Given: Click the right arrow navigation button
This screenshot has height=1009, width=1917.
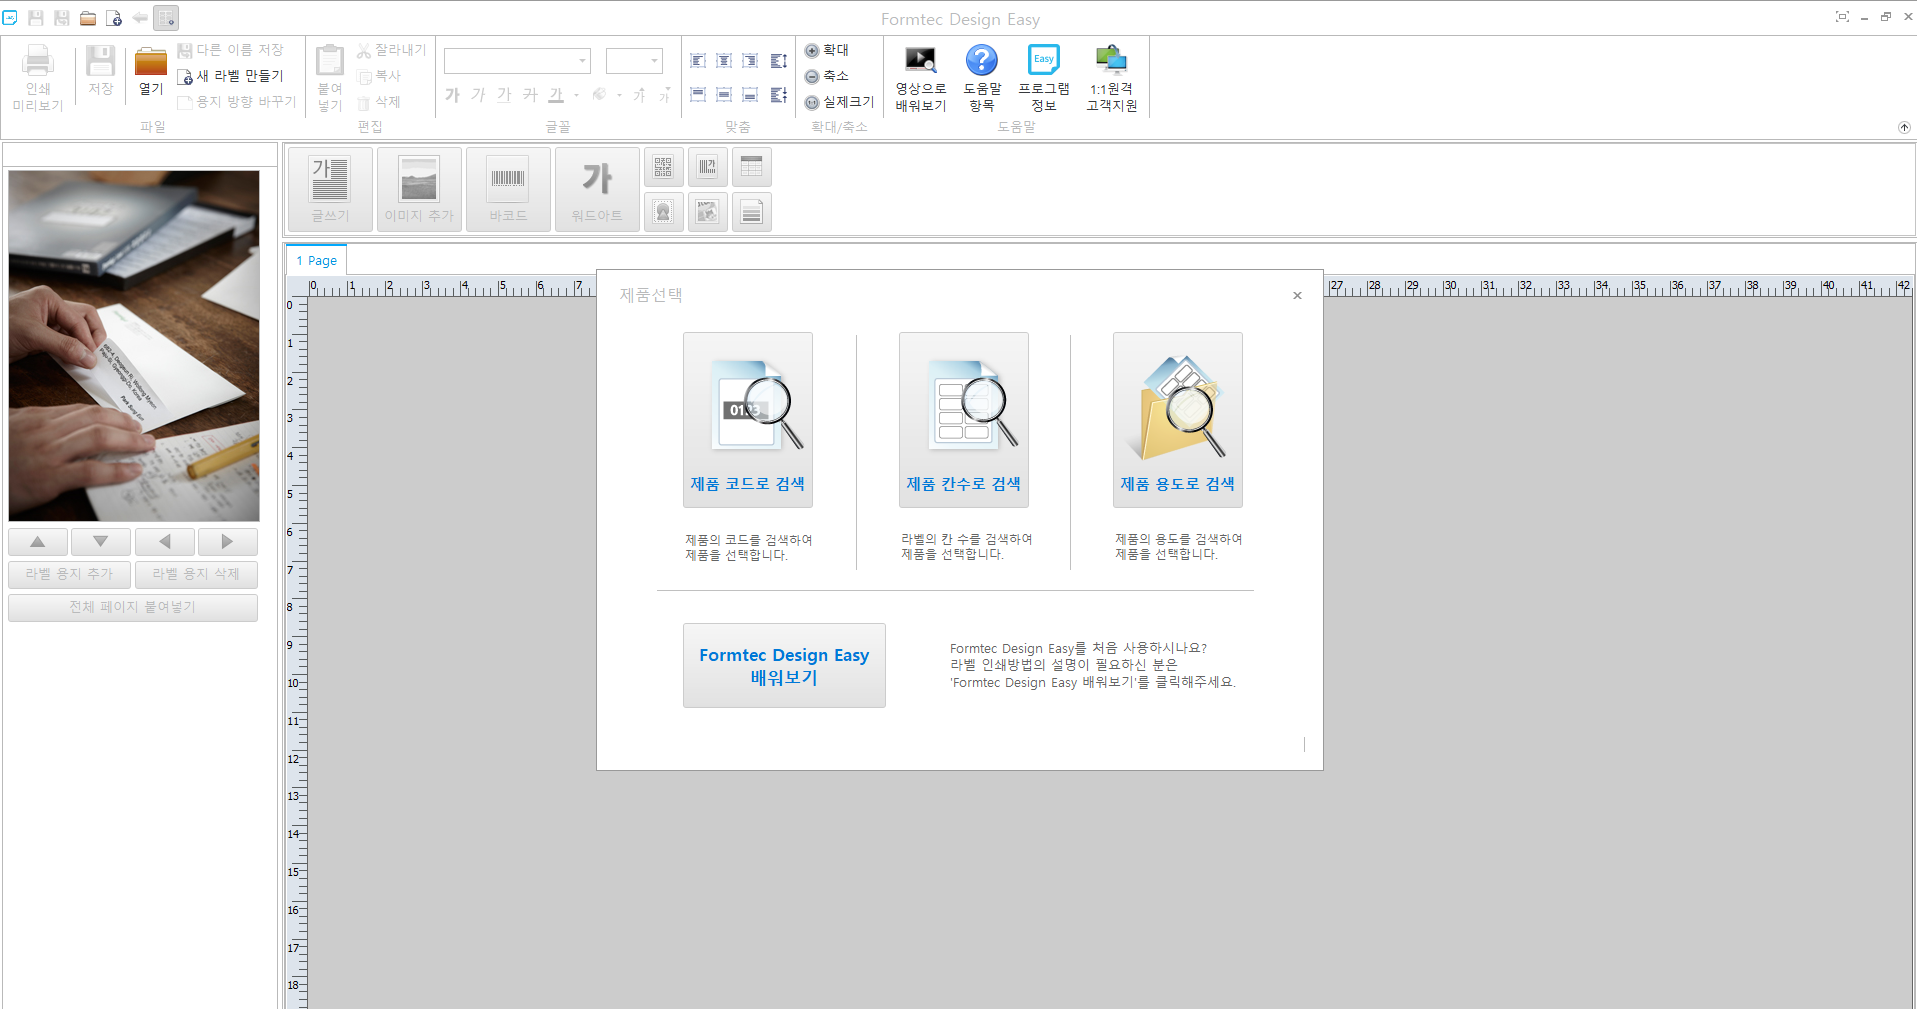Looking at the screenshot, I should (x=228, y=542).
